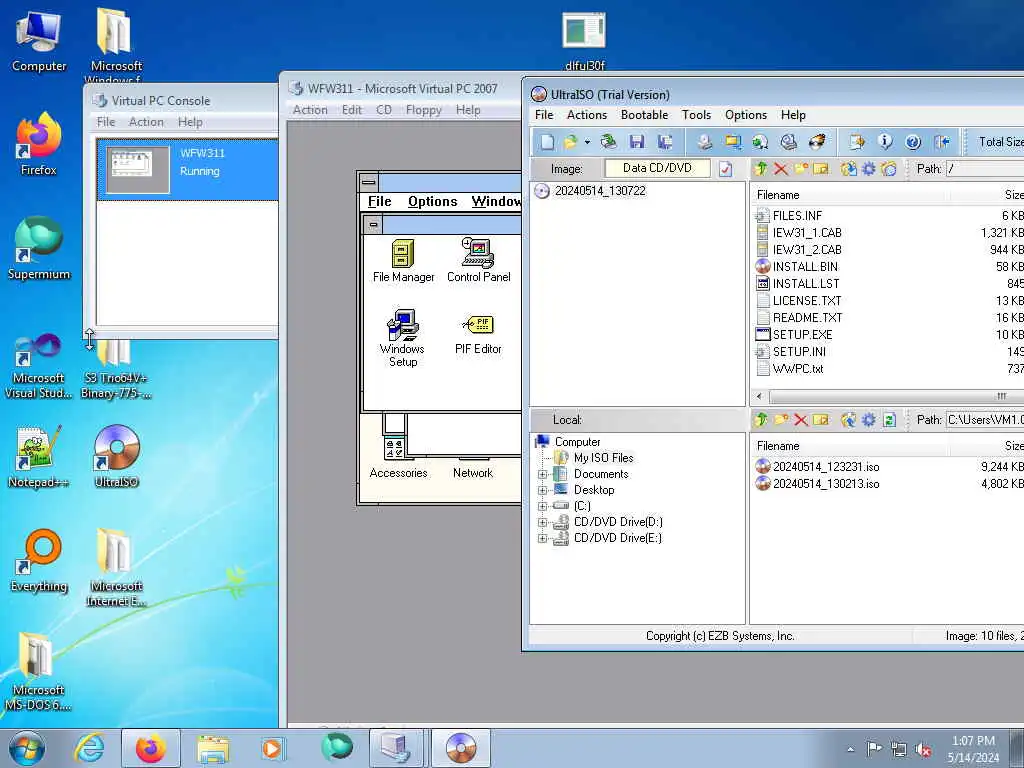Expand the (C:) drive node
1024x768 pixels.
pos(542,506)
